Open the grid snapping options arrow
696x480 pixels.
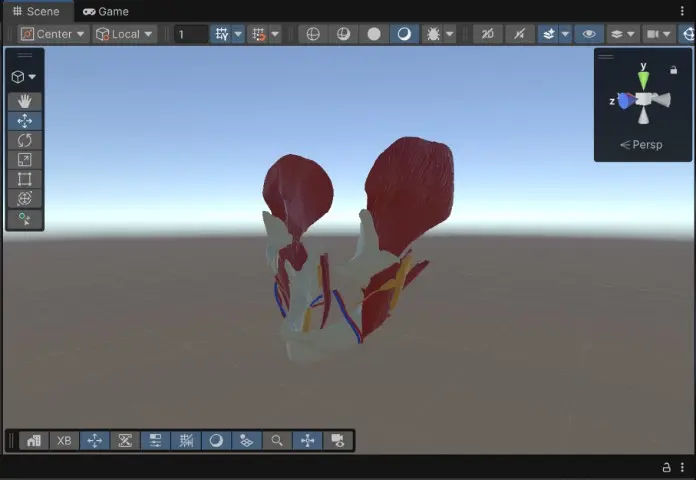(x=275, y=34)
